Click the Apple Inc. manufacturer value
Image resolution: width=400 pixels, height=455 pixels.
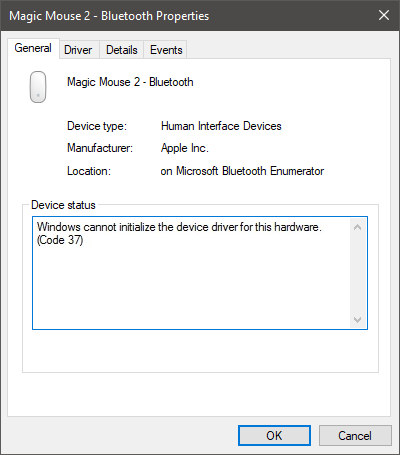[185, 148]
